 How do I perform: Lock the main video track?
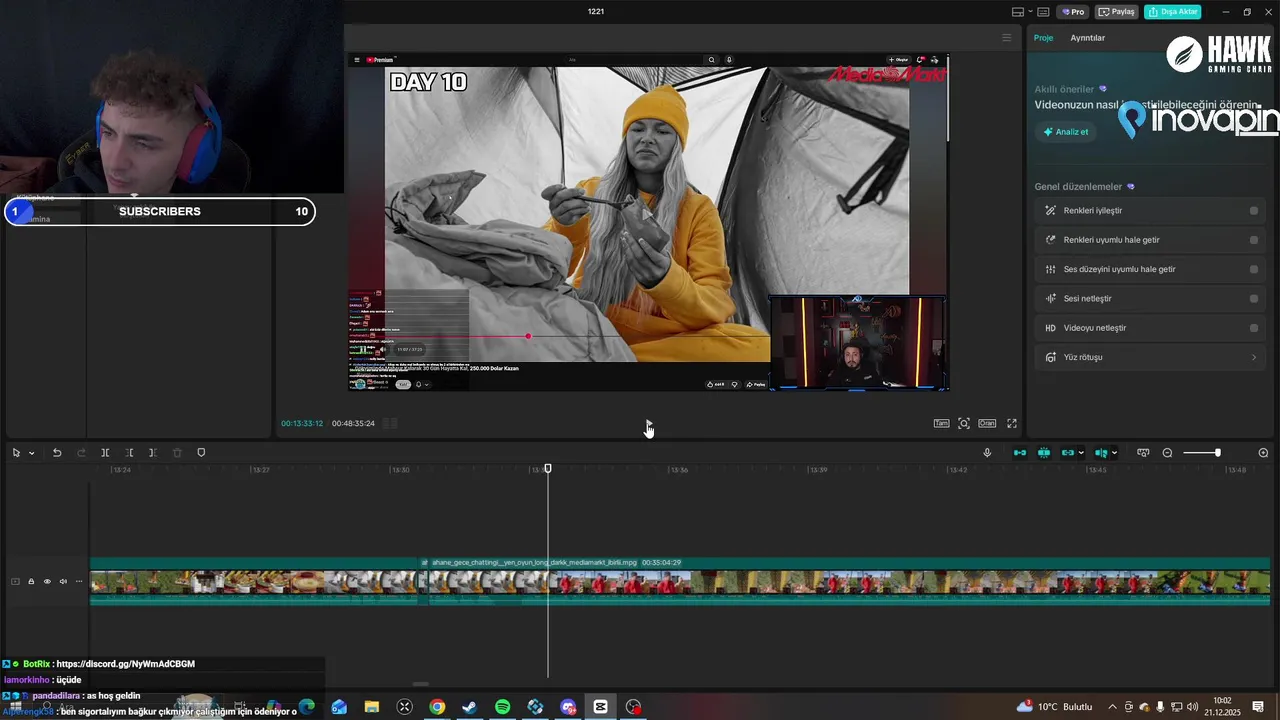31,581
